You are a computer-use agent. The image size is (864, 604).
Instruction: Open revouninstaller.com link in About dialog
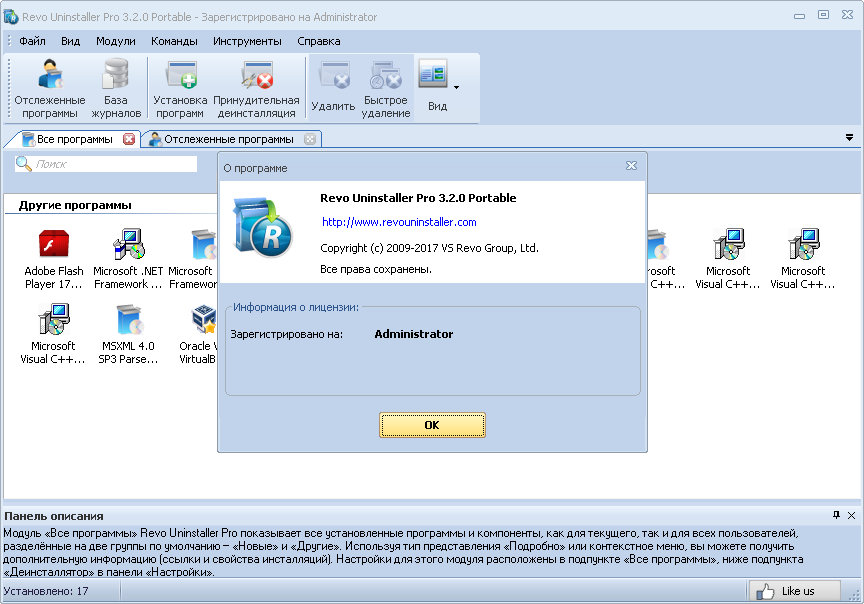pos(399,222)
